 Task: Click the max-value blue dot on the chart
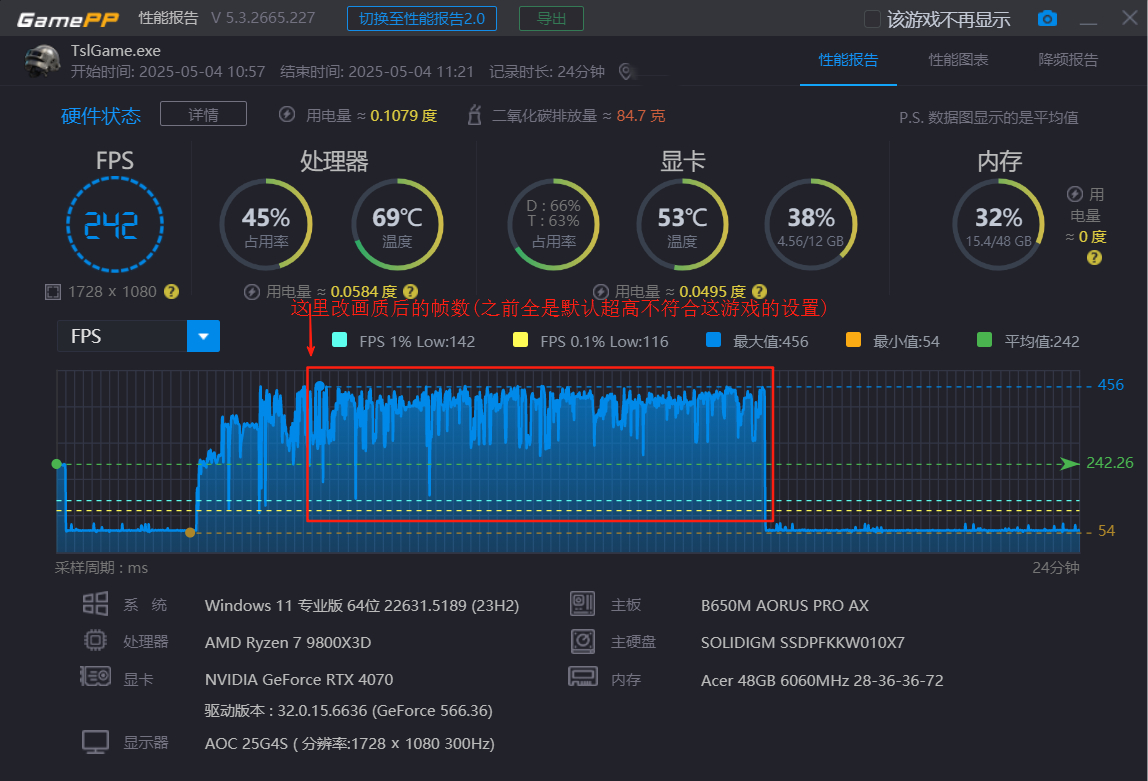(319, 386)
